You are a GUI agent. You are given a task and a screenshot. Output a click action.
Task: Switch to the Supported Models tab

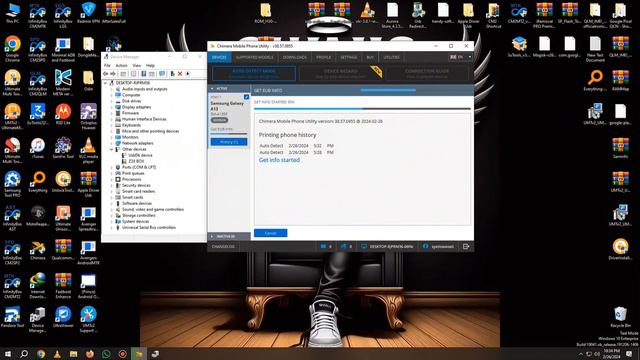(255, 57)
